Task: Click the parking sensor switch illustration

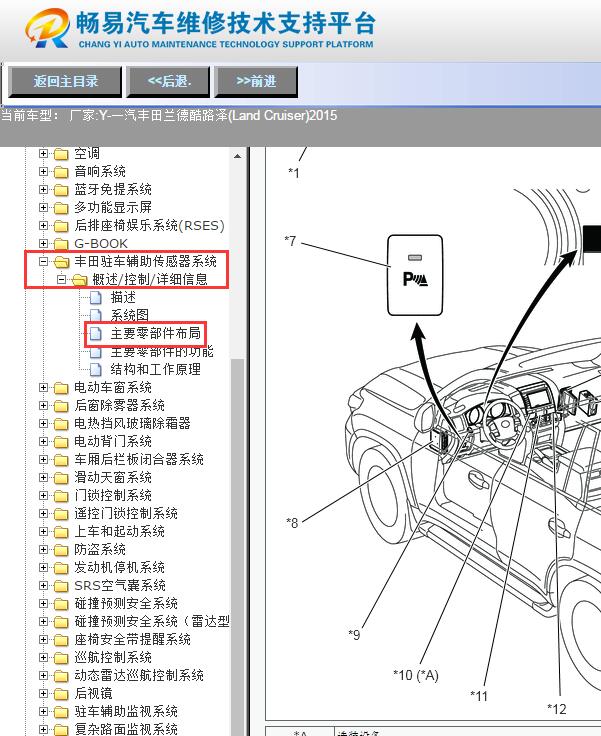Action: point(415,275)
